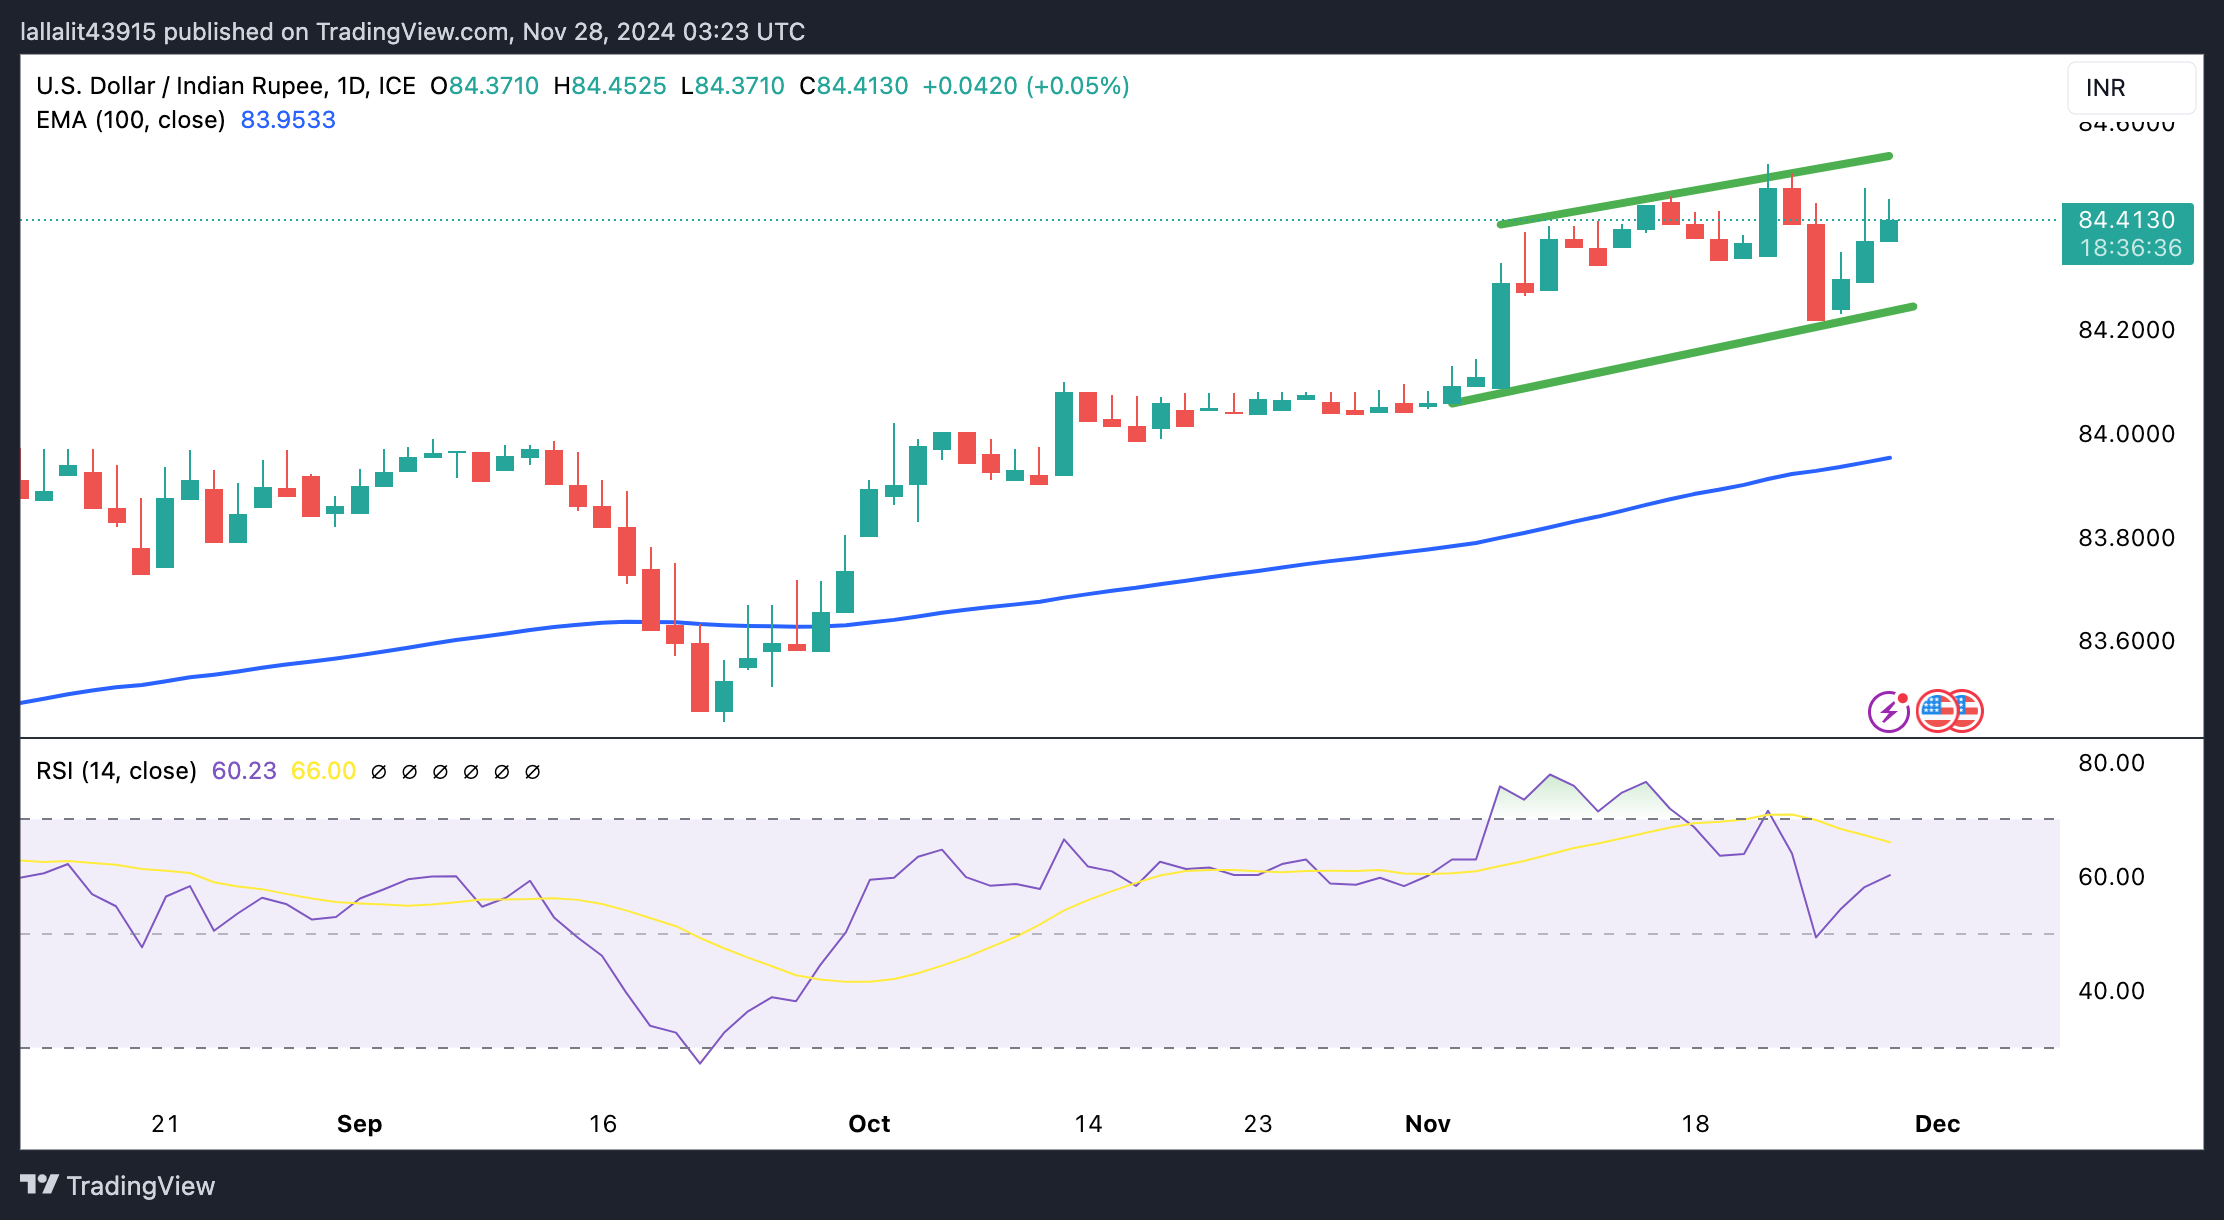Click the 84.2000 price scale label

2126,330
